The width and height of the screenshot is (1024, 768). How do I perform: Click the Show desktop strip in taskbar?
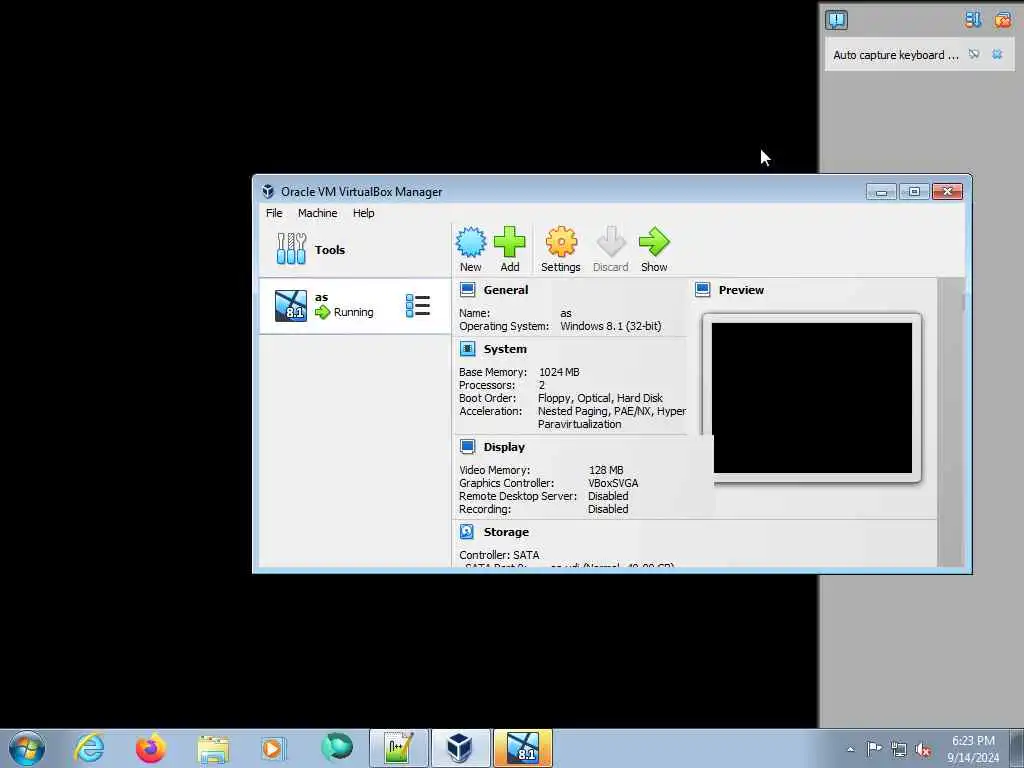click(x=1017, y=748)
